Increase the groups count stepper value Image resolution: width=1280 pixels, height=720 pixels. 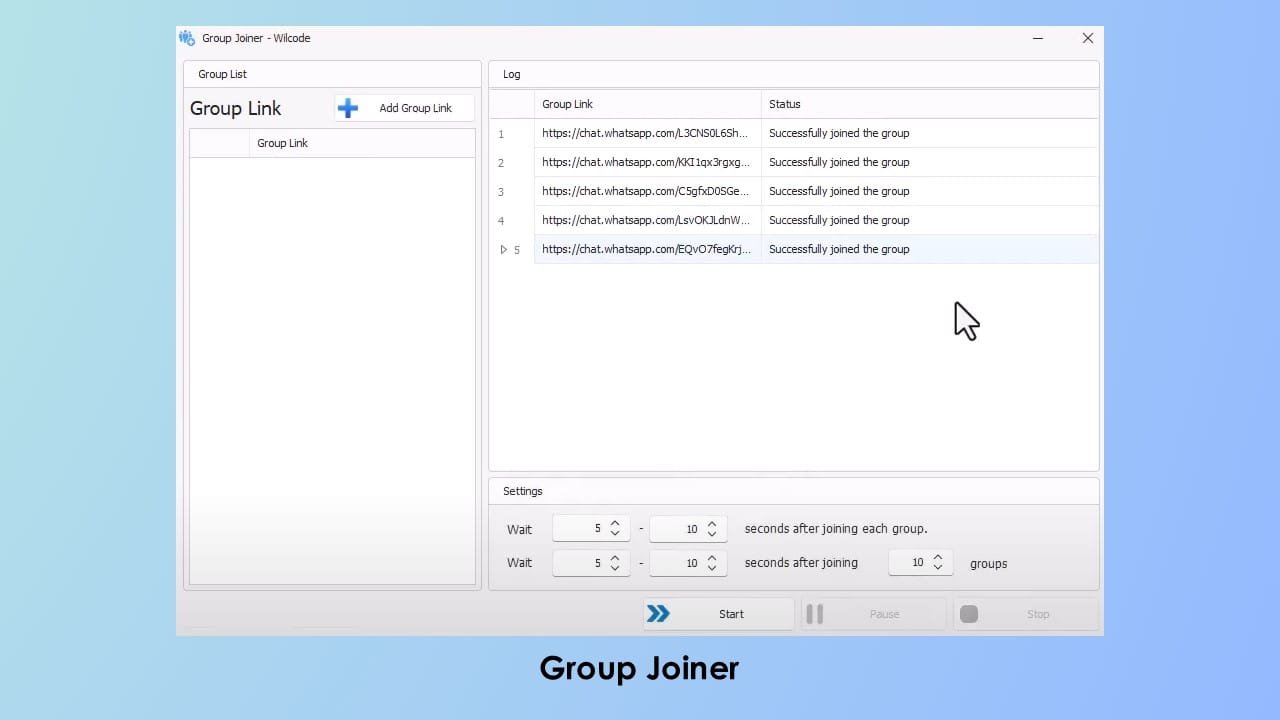click(938, 557)
